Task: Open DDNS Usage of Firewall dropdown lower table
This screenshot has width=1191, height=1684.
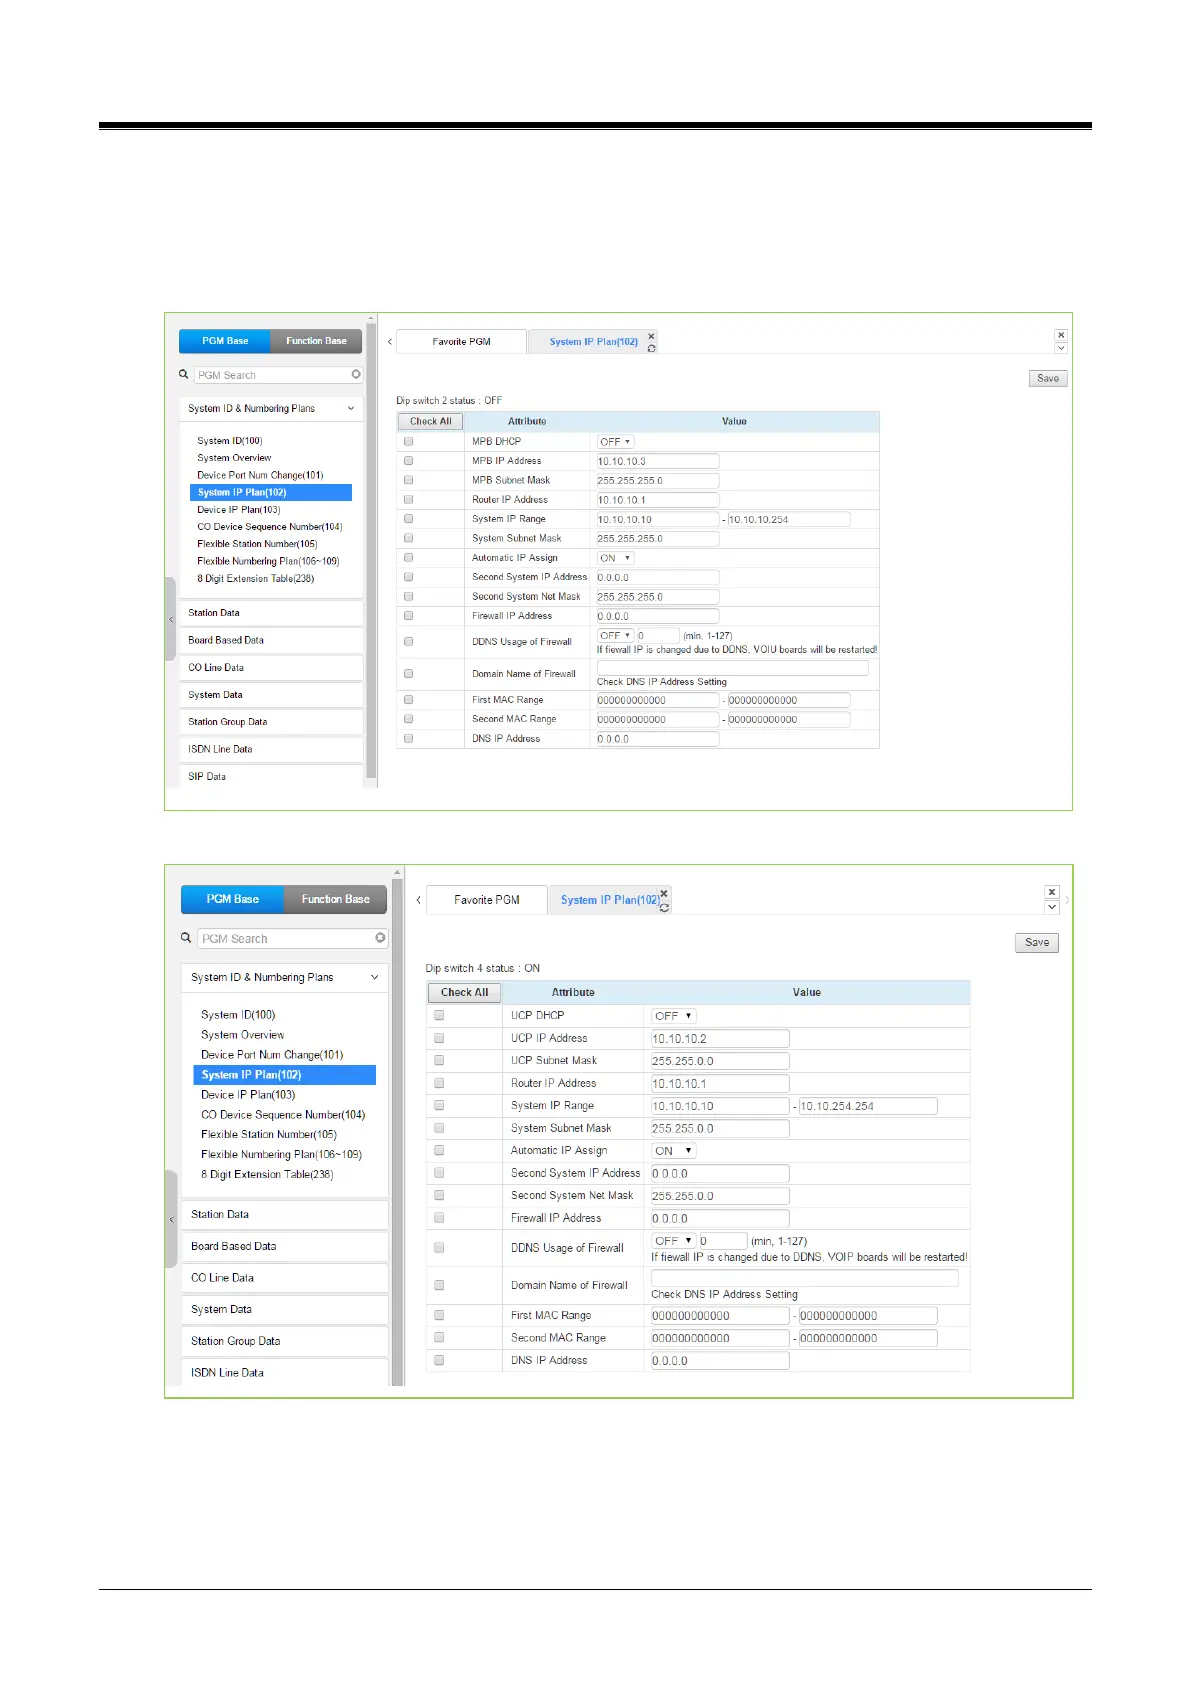Action: coord(673,1240)
